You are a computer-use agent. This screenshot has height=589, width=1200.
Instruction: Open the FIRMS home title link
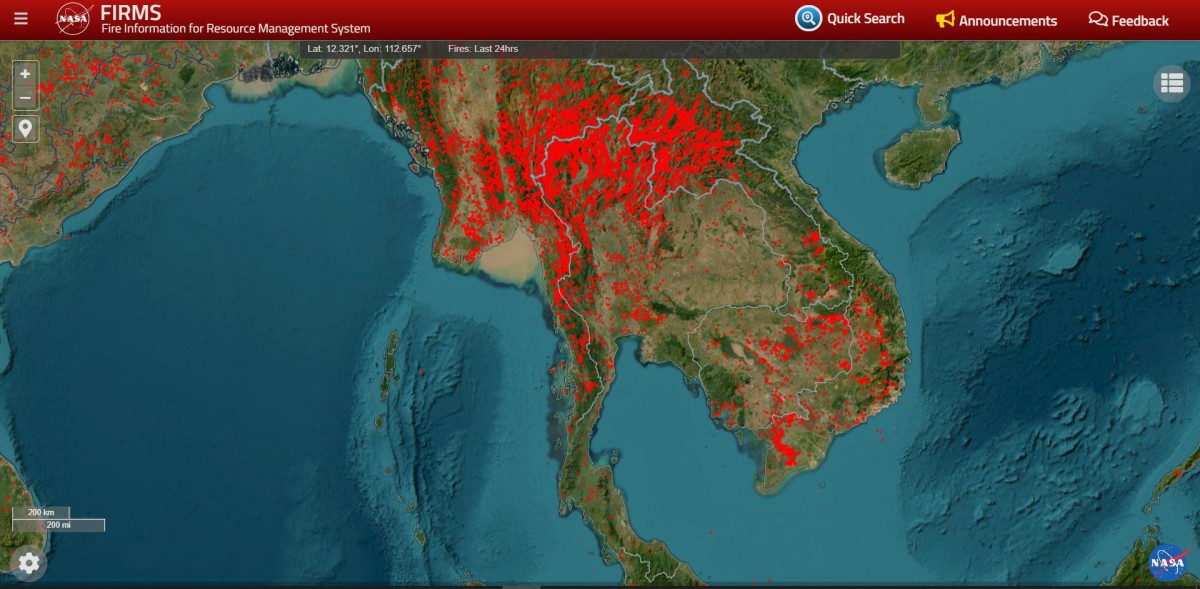coord(131,13)
